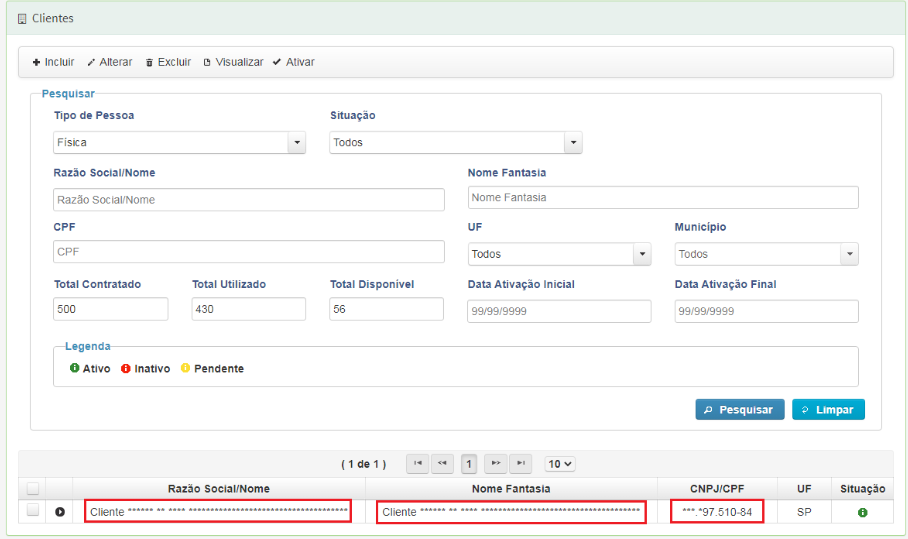Click into the CPF input field
The image size is (908, 539).
tap(249, 252)
